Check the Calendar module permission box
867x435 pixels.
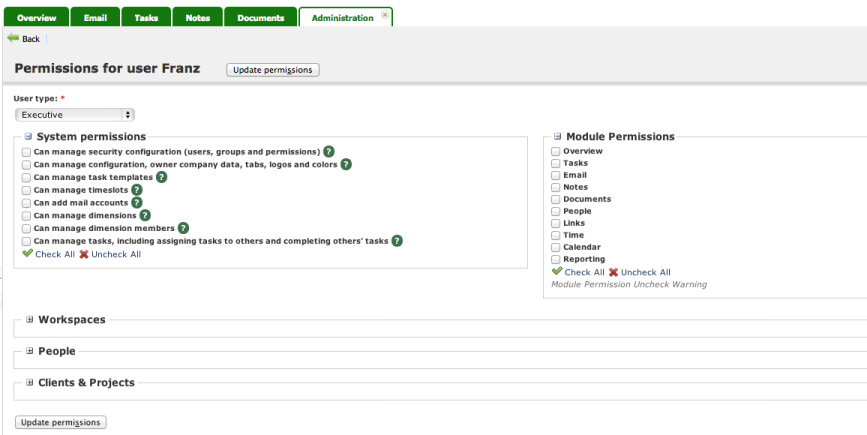[556, 247]
